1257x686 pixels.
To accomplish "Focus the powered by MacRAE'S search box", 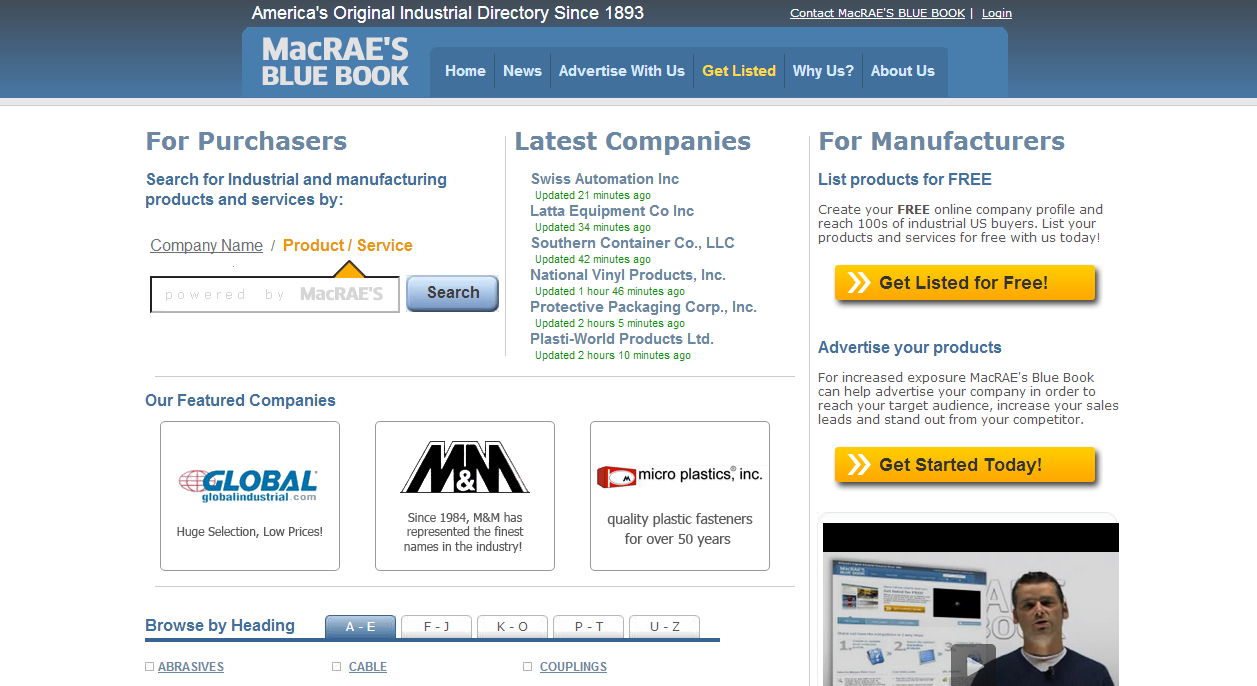I will click(275, 295).
